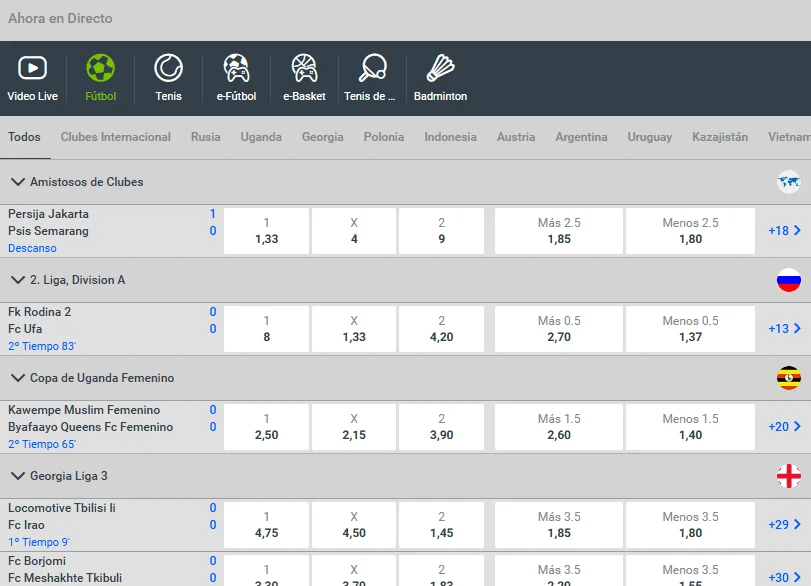Open the e-Fútbol sport icon
Image resolution: width=811 pixels, height=586 pixels.
pos(236,68)
